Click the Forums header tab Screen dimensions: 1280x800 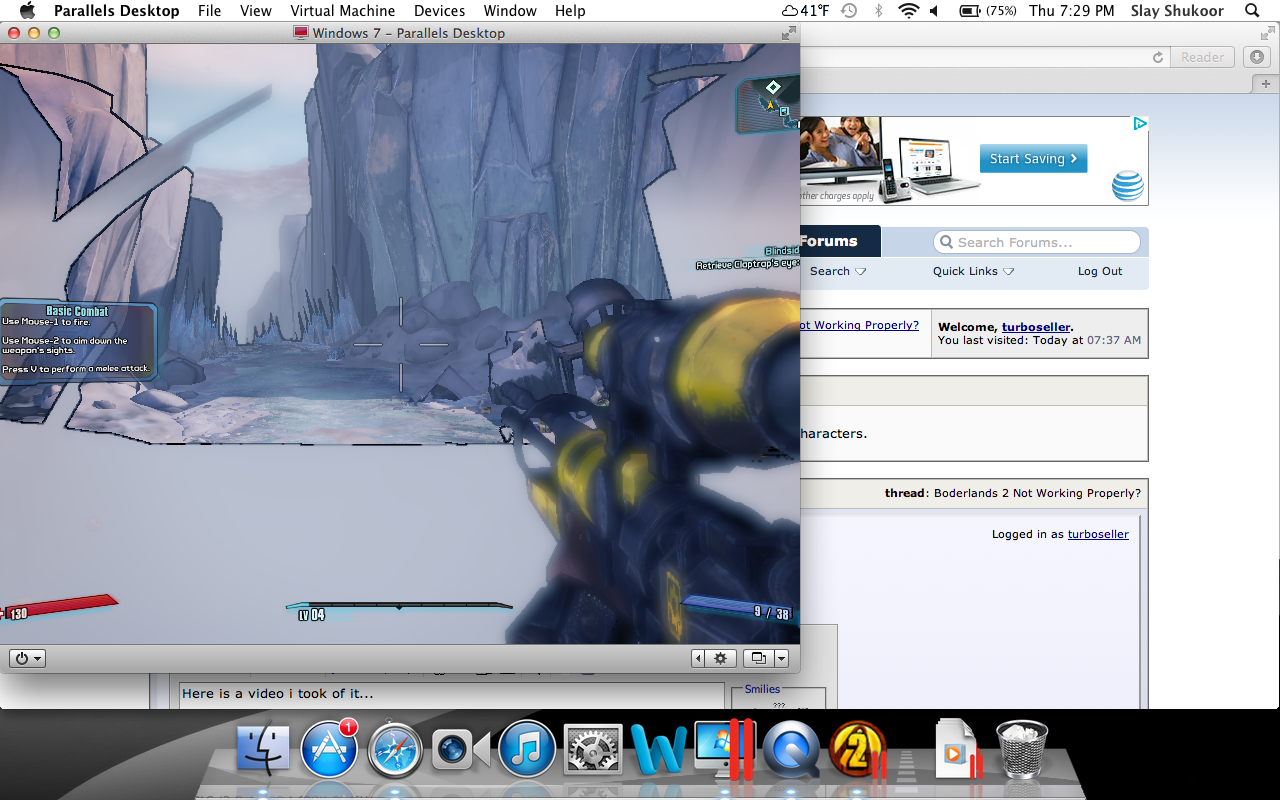(840, 241)
